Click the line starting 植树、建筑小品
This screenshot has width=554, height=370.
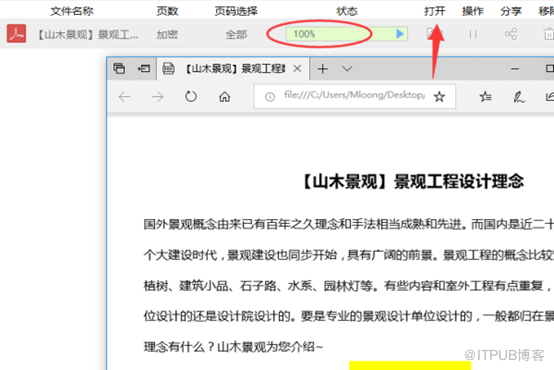coord(349,285)
